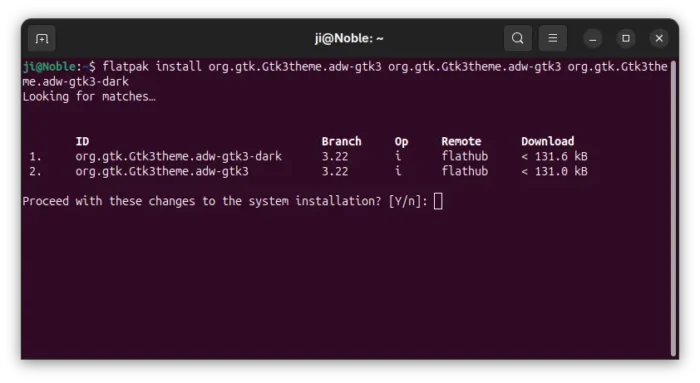Click the 'Looking for matches…' line

point(89,96)
